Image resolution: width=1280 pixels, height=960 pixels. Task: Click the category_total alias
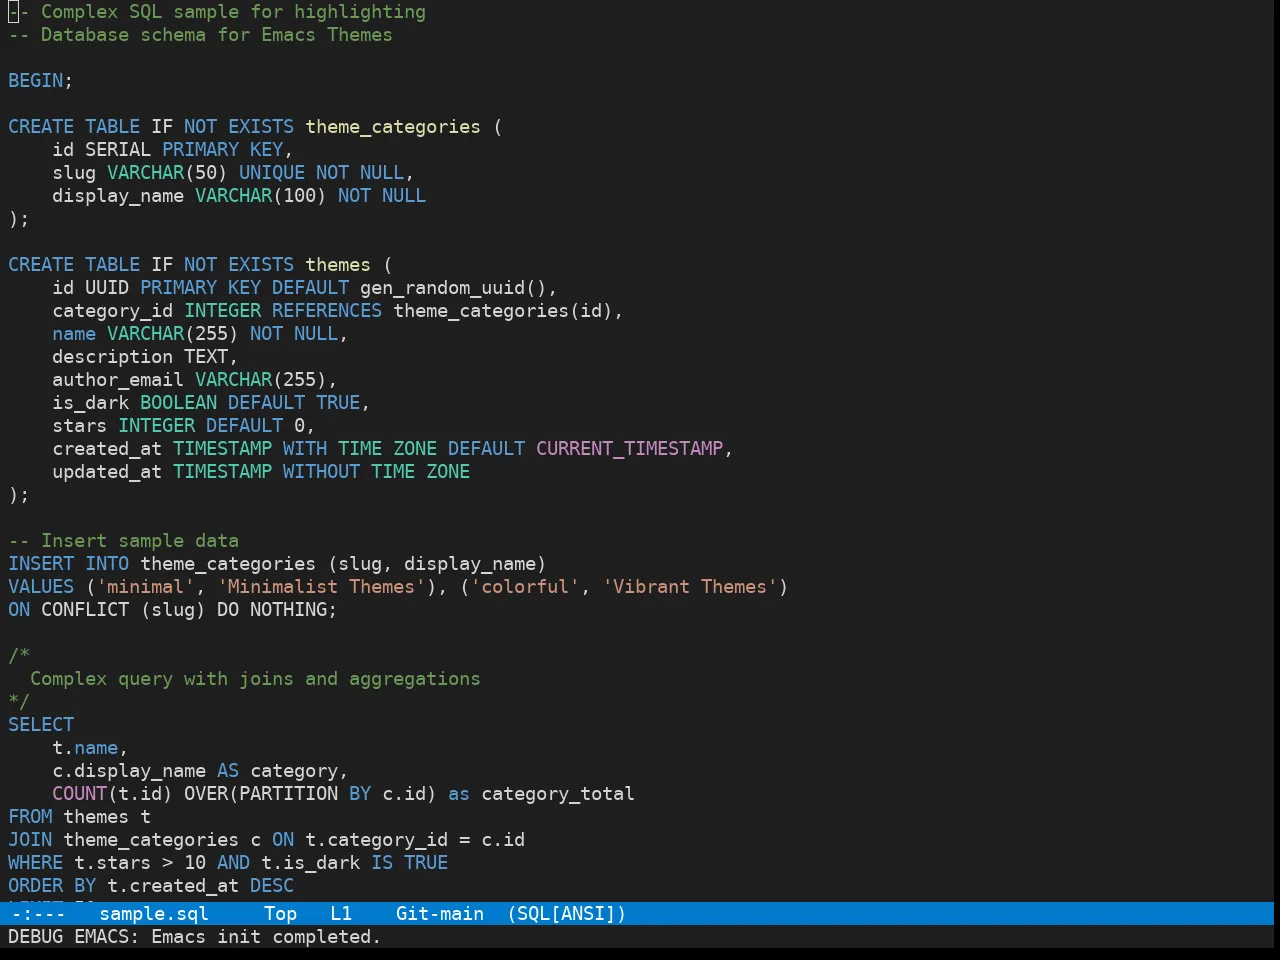[558, 794]
